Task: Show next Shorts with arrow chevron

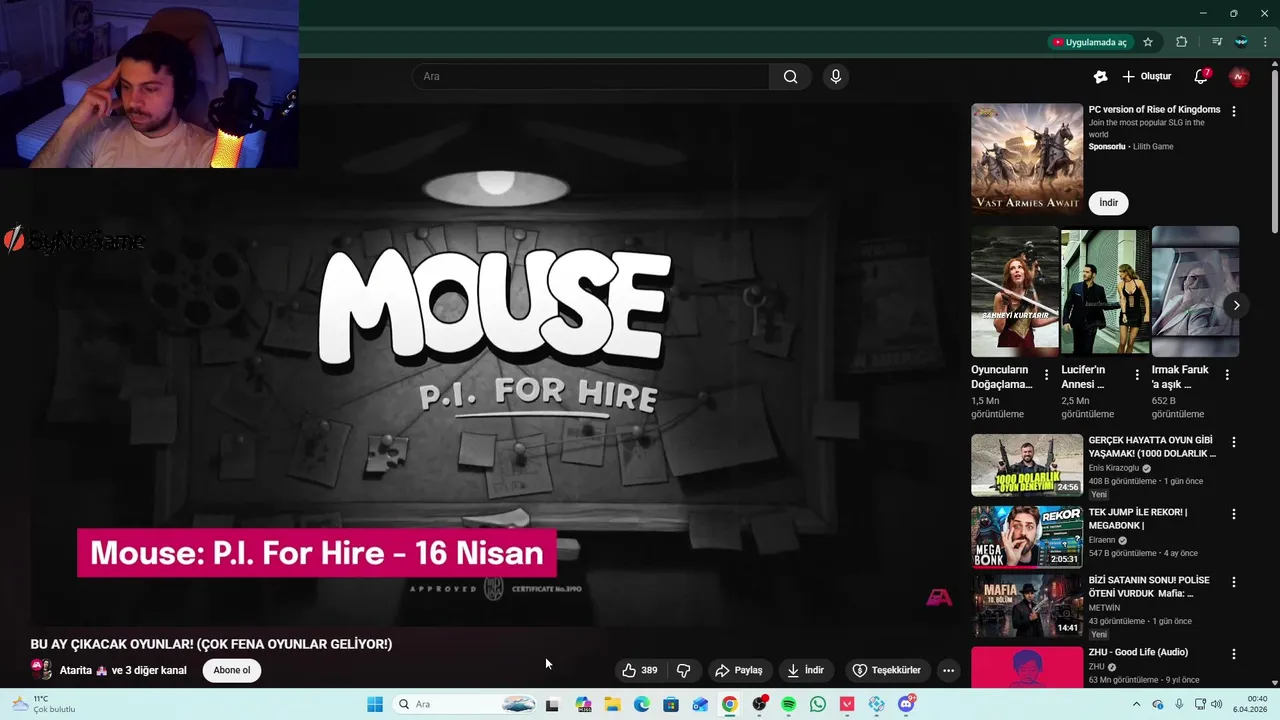Action: pos(1236,305)
